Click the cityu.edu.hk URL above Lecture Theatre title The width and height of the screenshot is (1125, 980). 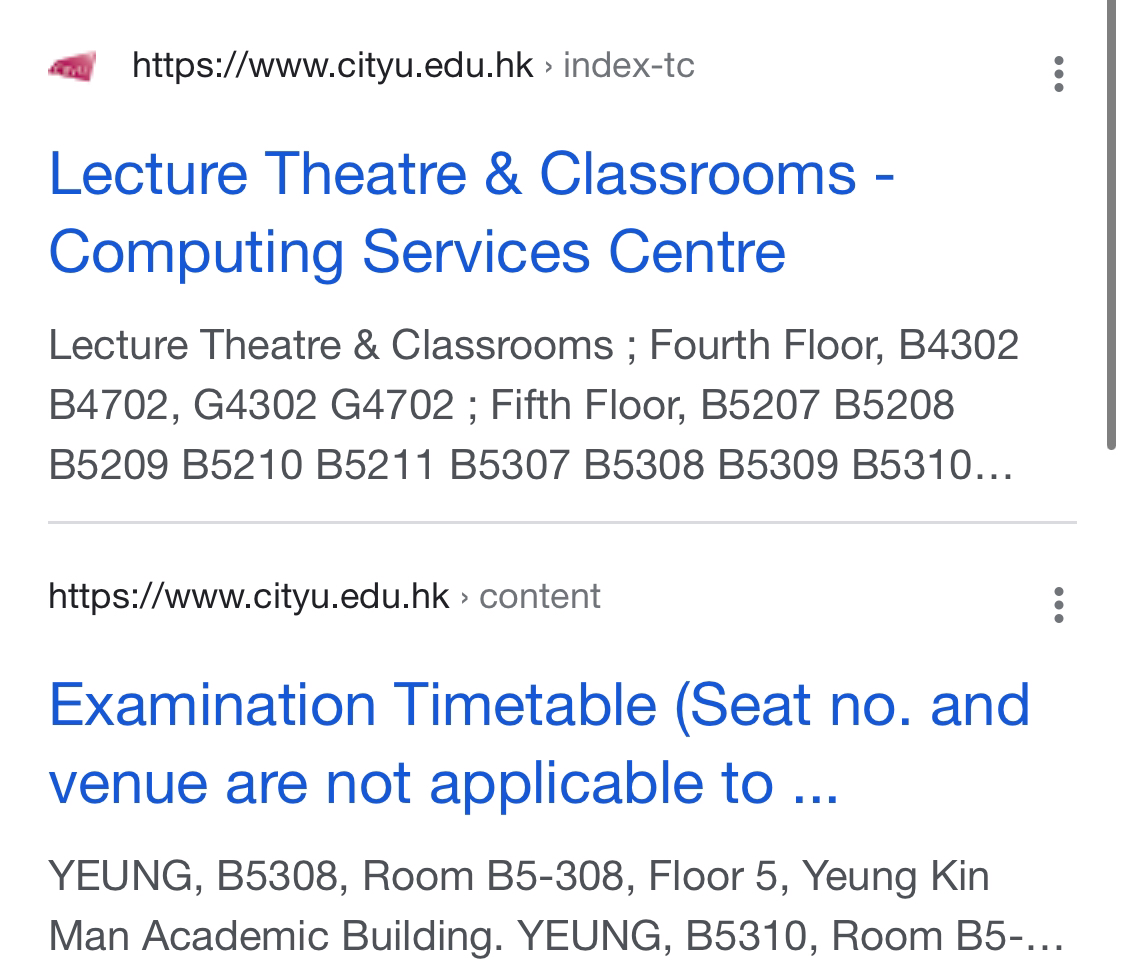click(x=333, y=65)
